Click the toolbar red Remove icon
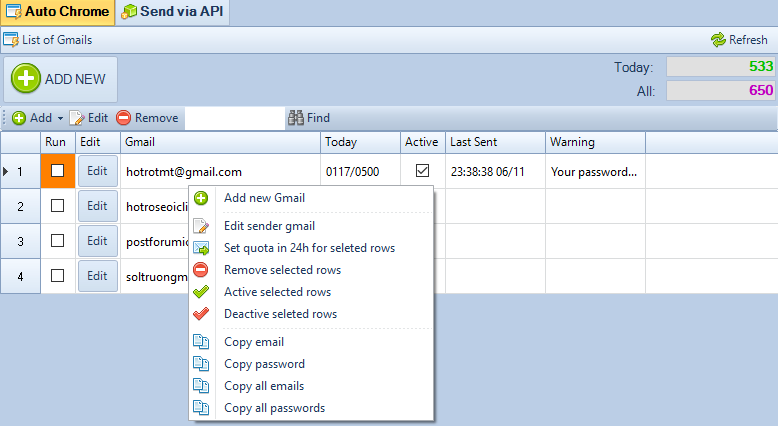This screenshot has width=778, height=426. [x=124, y=118]
